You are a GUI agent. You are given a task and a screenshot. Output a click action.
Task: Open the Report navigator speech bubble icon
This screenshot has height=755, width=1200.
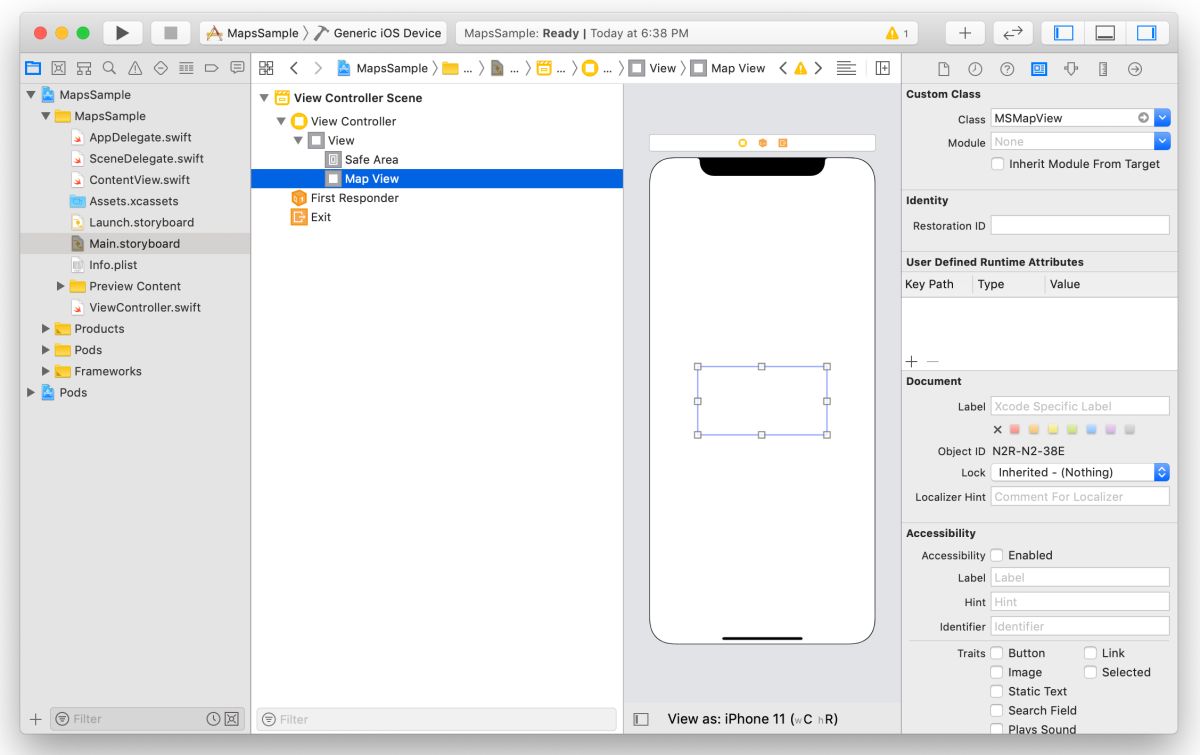pyautogui.click(x=237, y=68)
